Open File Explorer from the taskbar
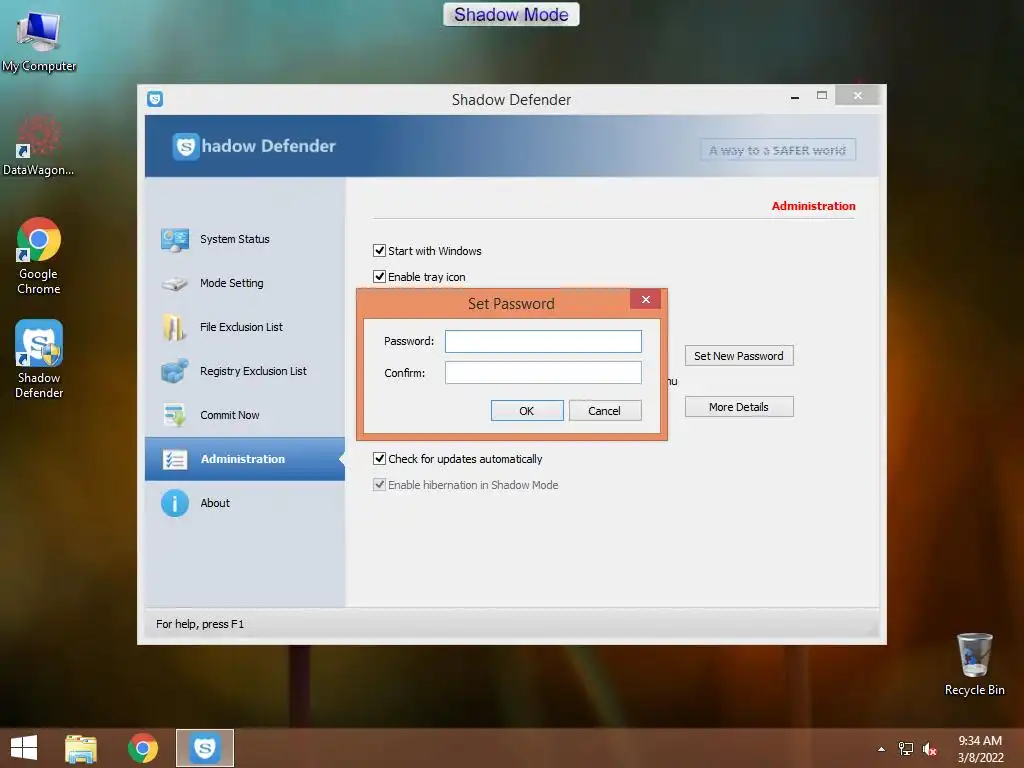This screenshot has height=768, width=1024. (x=81, y=748)
